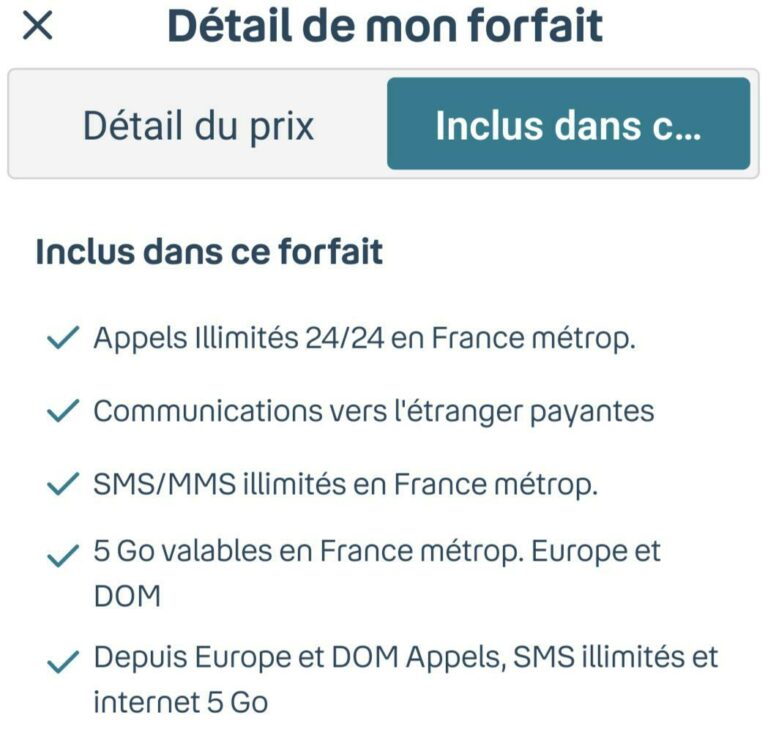Click the checkmark beside Appels Illimités 24/24

[x=63, y=339]
